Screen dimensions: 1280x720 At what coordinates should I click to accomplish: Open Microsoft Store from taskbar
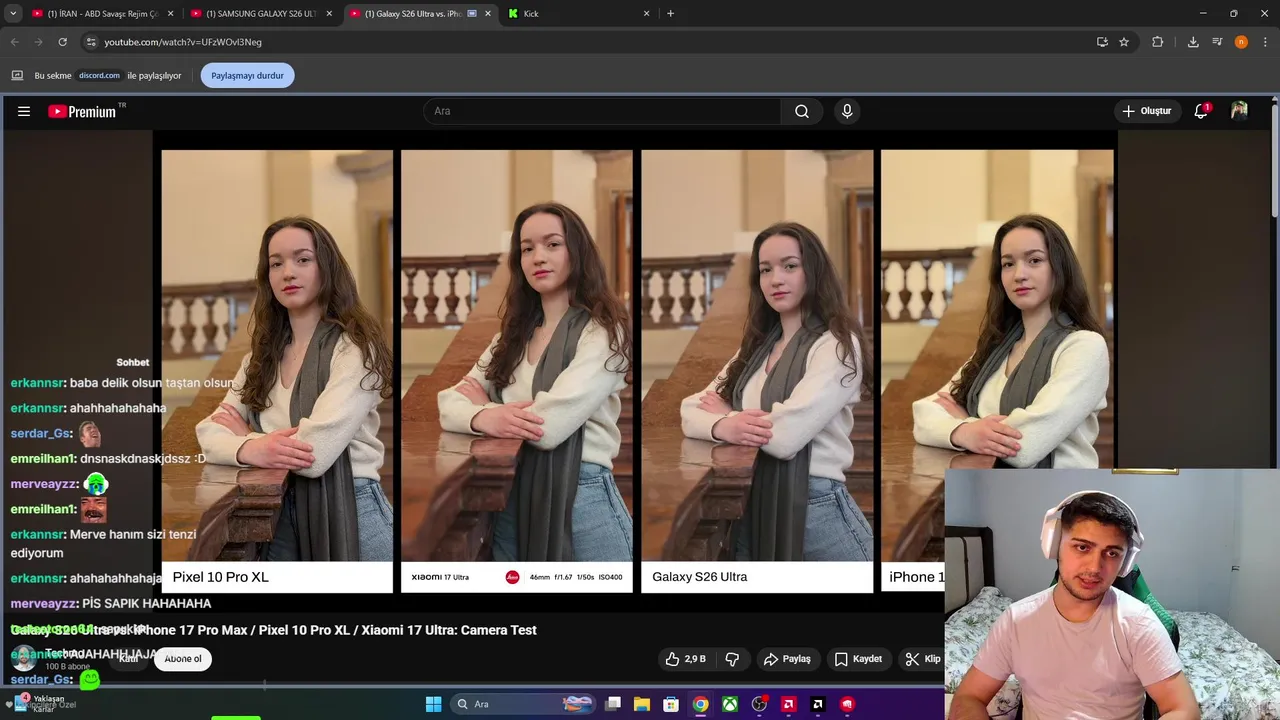(671, 704)
